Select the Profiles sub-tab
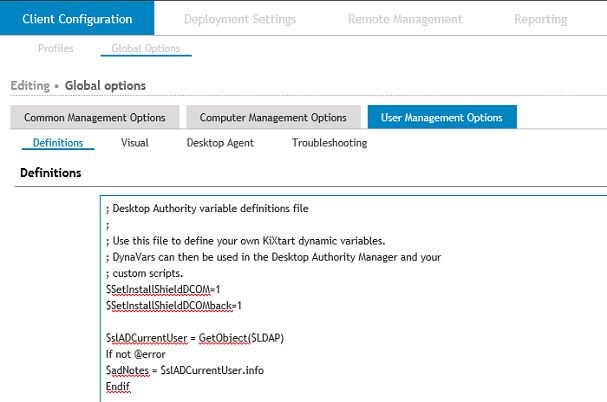Image resolution: width=607 pixels, height=402 pixels. 56,48
